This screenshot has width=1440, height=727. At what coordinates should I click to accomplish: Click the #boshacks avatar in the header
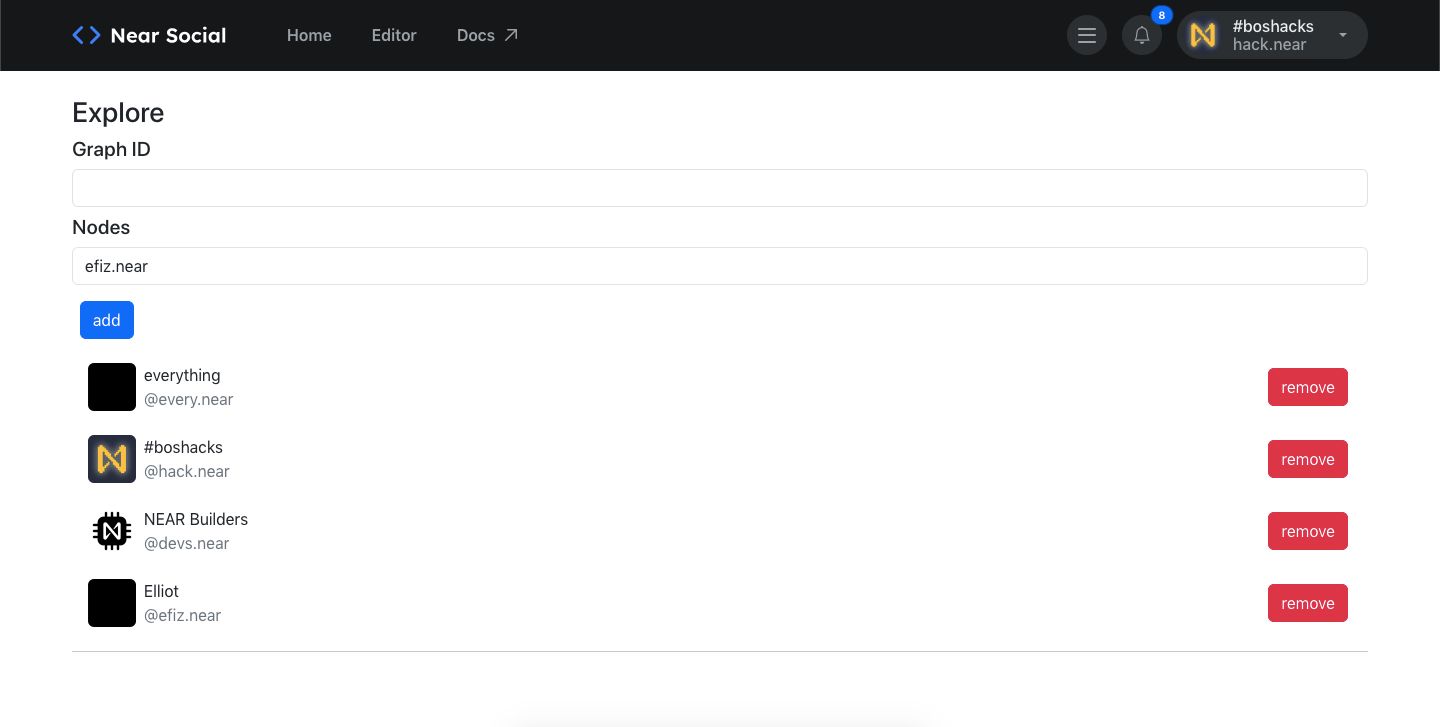click(x=1202, y=35)
